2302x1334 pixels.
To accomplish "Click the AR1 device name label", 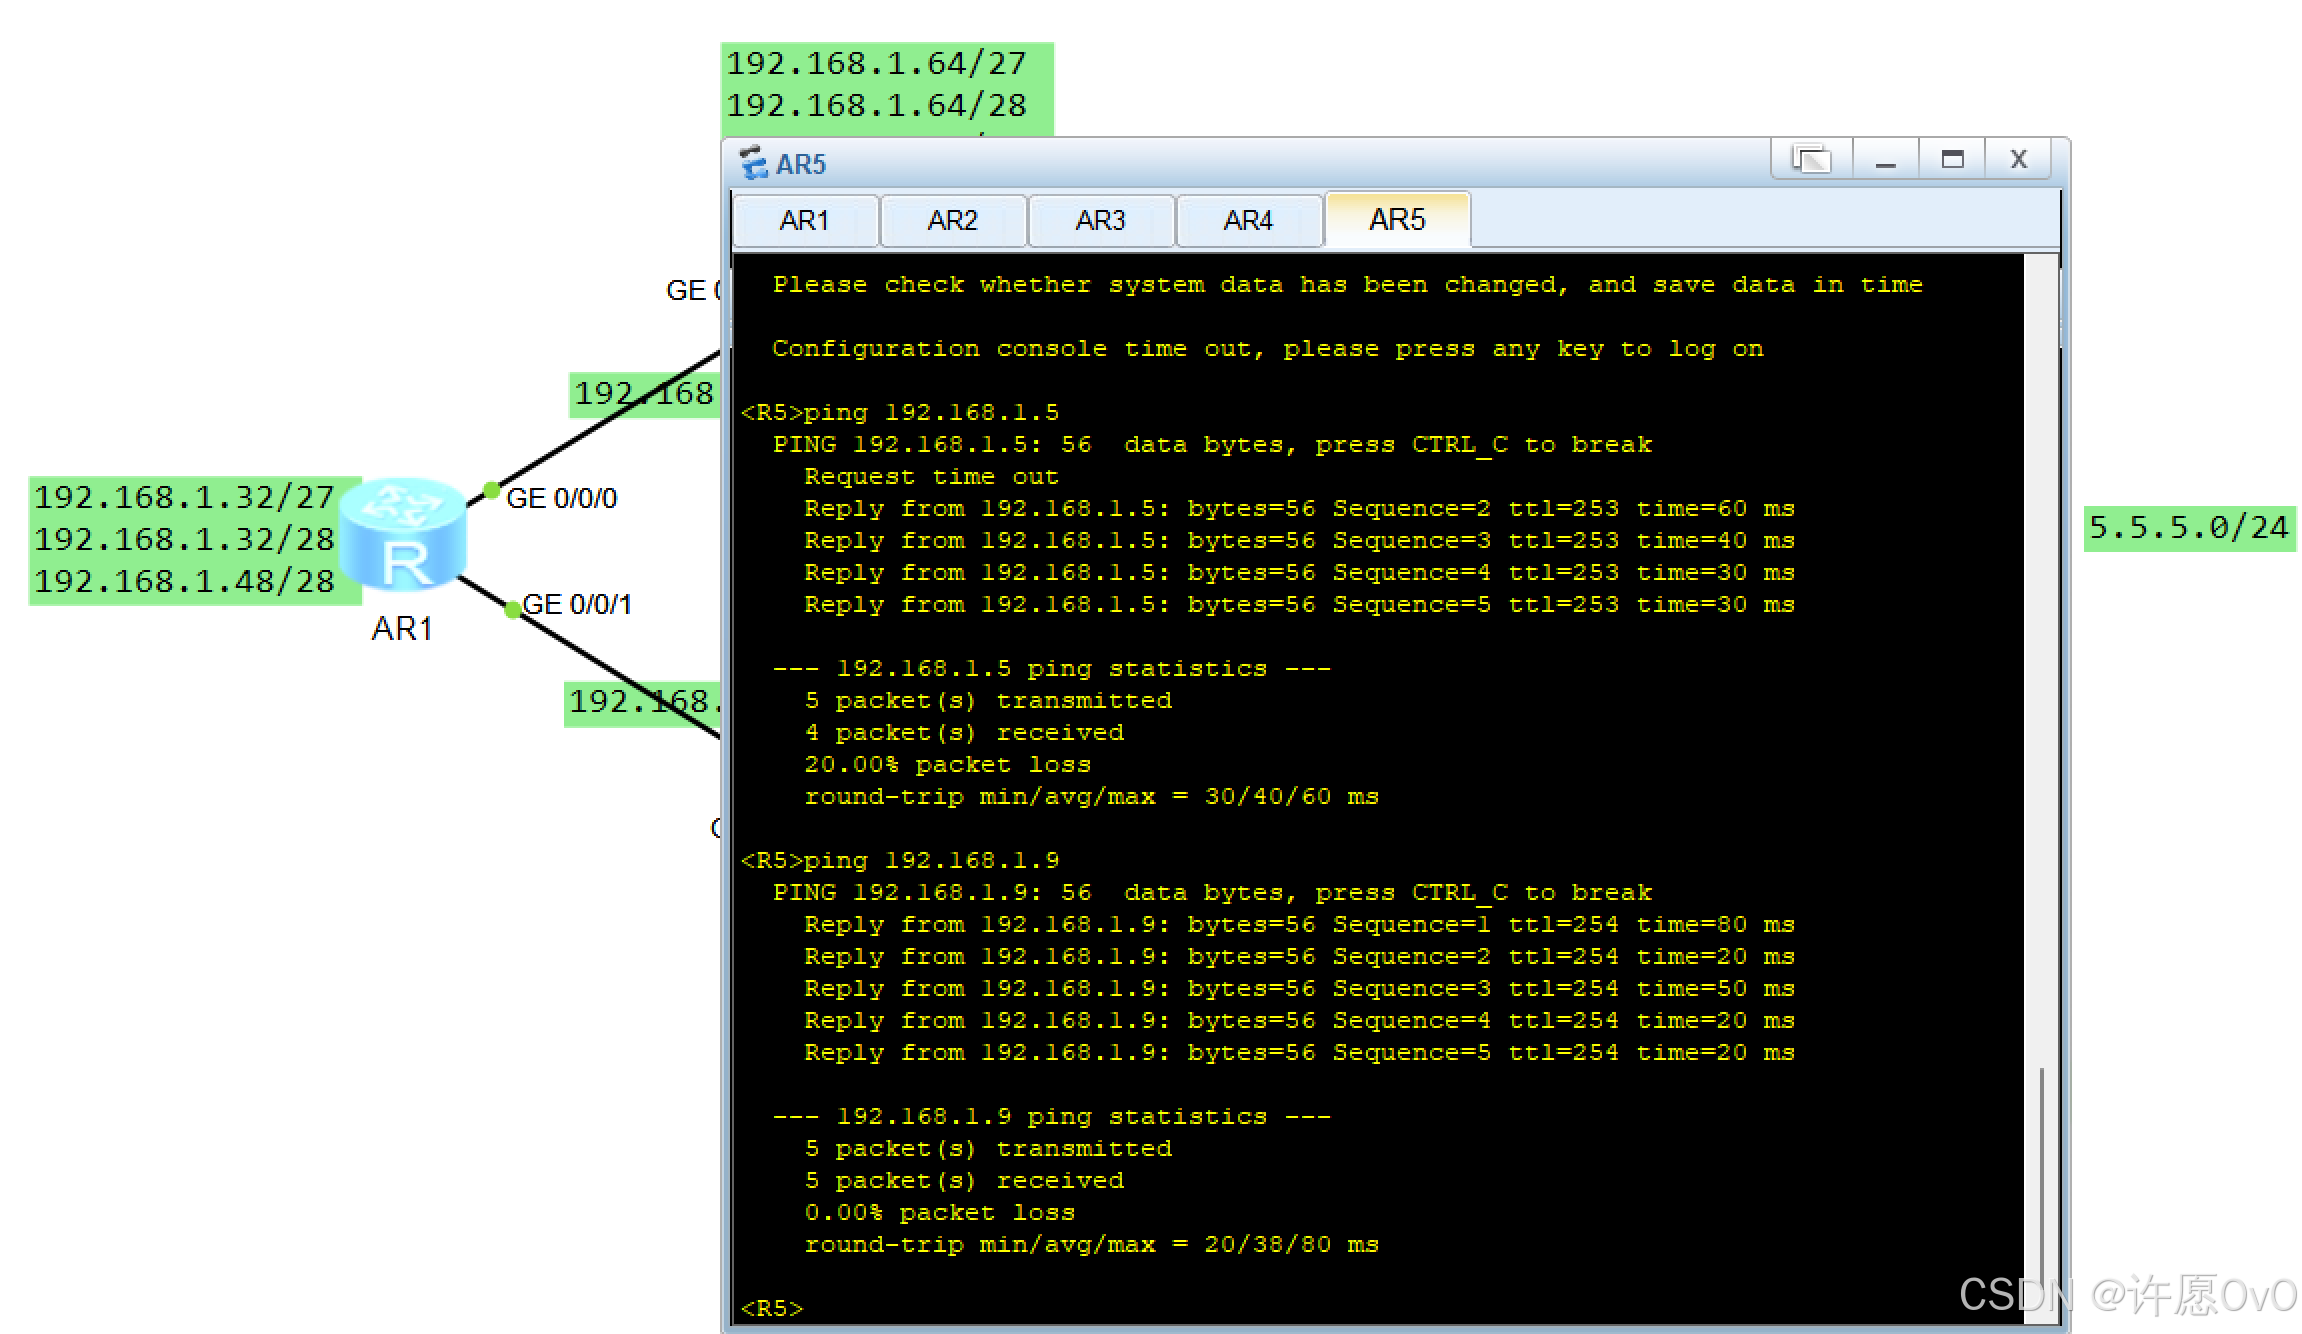I will (x=402, y=629).
